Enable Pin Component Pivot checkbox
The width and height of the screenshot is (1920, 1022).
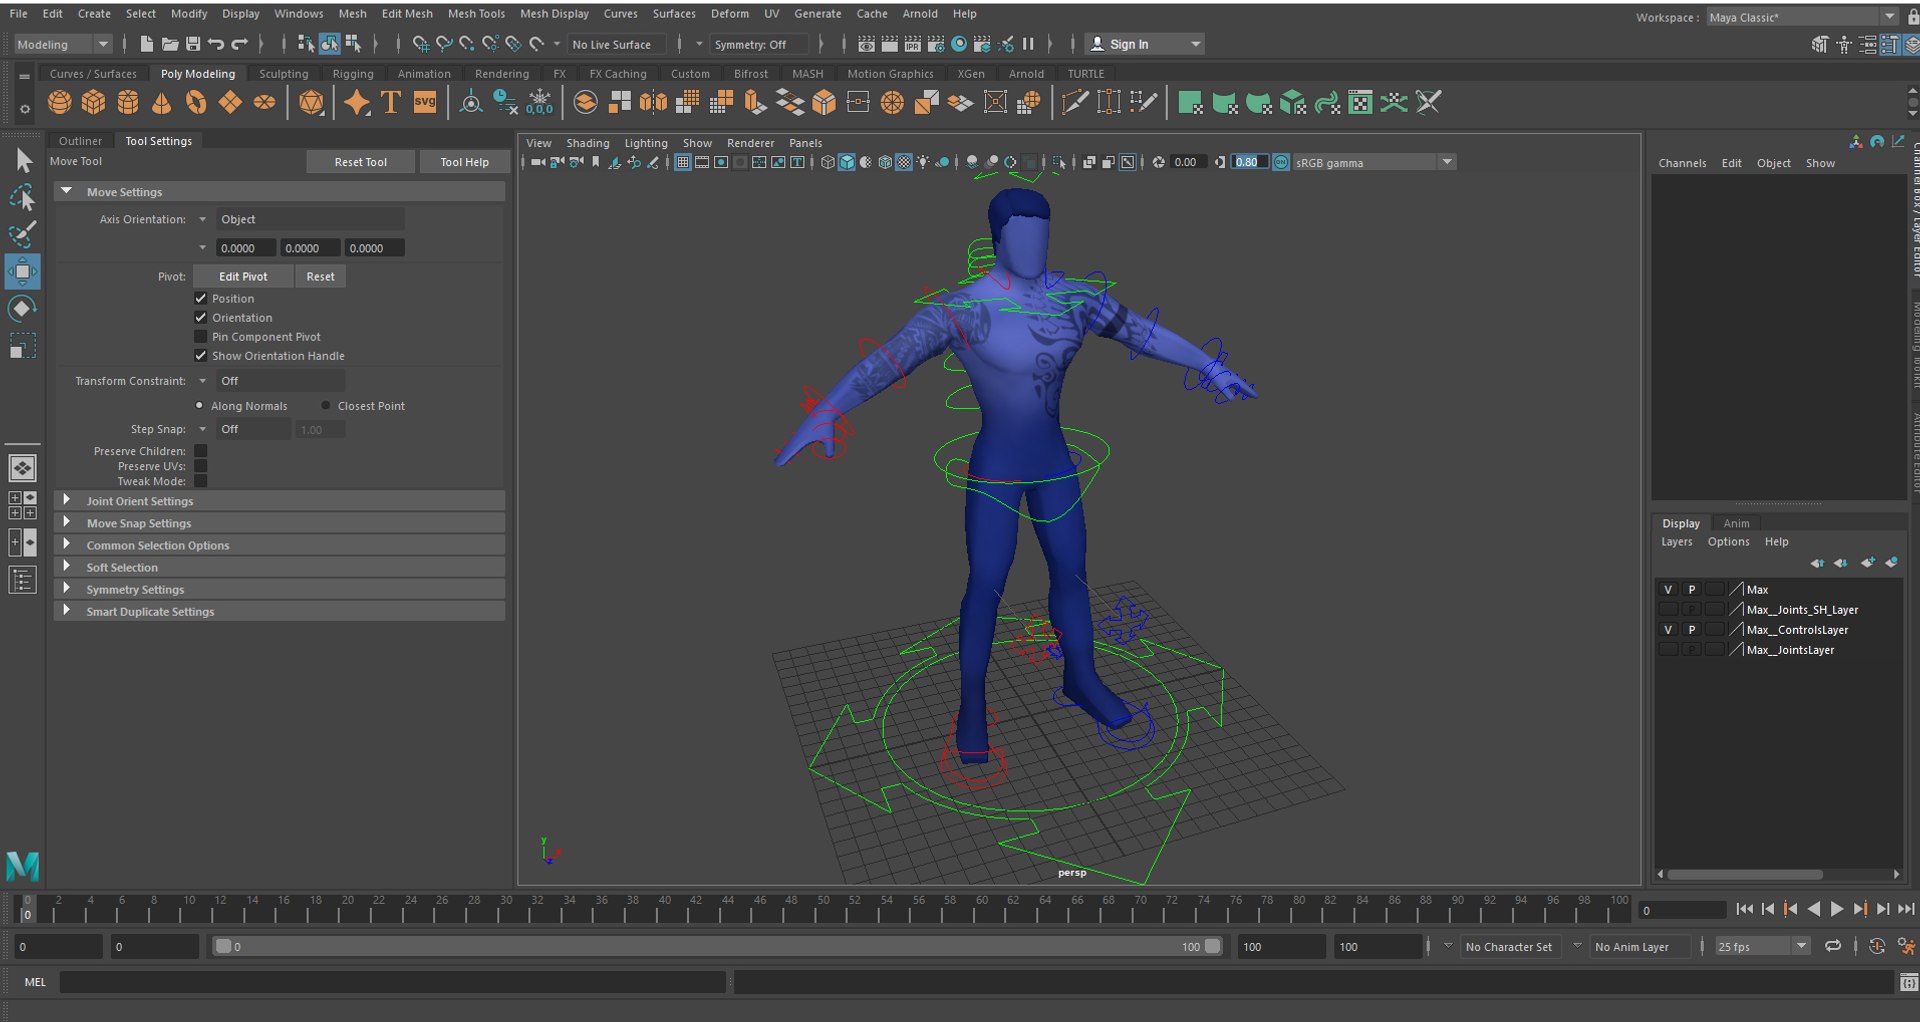tap(201, 336)
